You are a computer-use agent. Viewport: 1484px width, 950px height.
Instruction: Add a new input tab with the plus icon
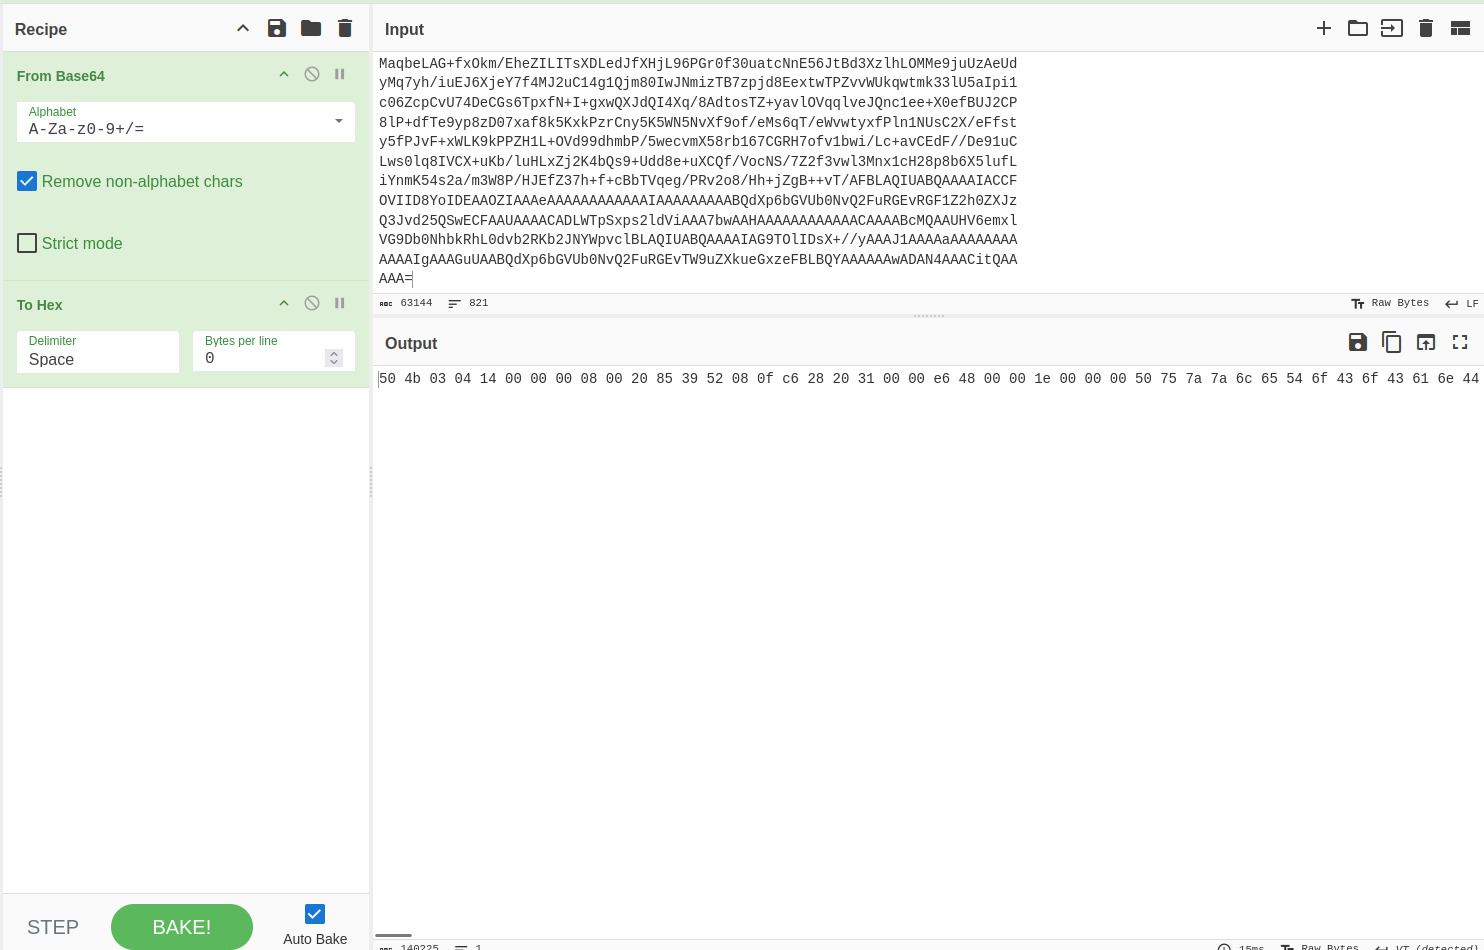click(1324, 28)
